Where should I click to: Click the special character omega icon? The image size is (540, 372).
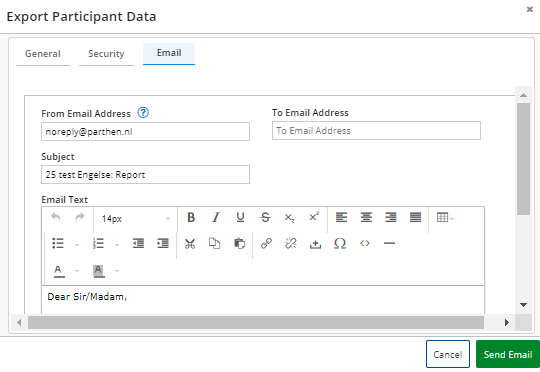tap(340, 244)
